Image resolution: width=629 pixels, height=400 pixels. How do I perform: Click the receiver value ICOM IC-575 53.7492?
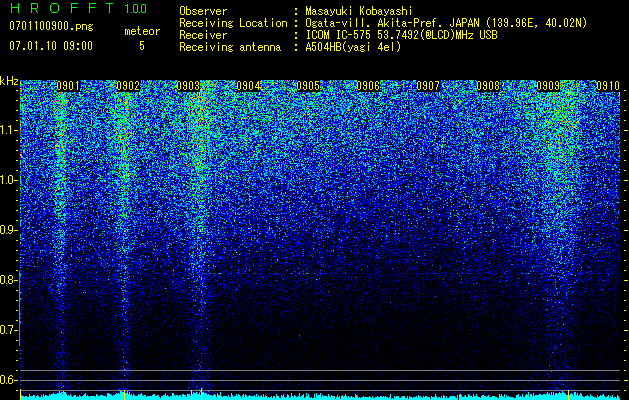pyautogui.click(x=377, y=35)
